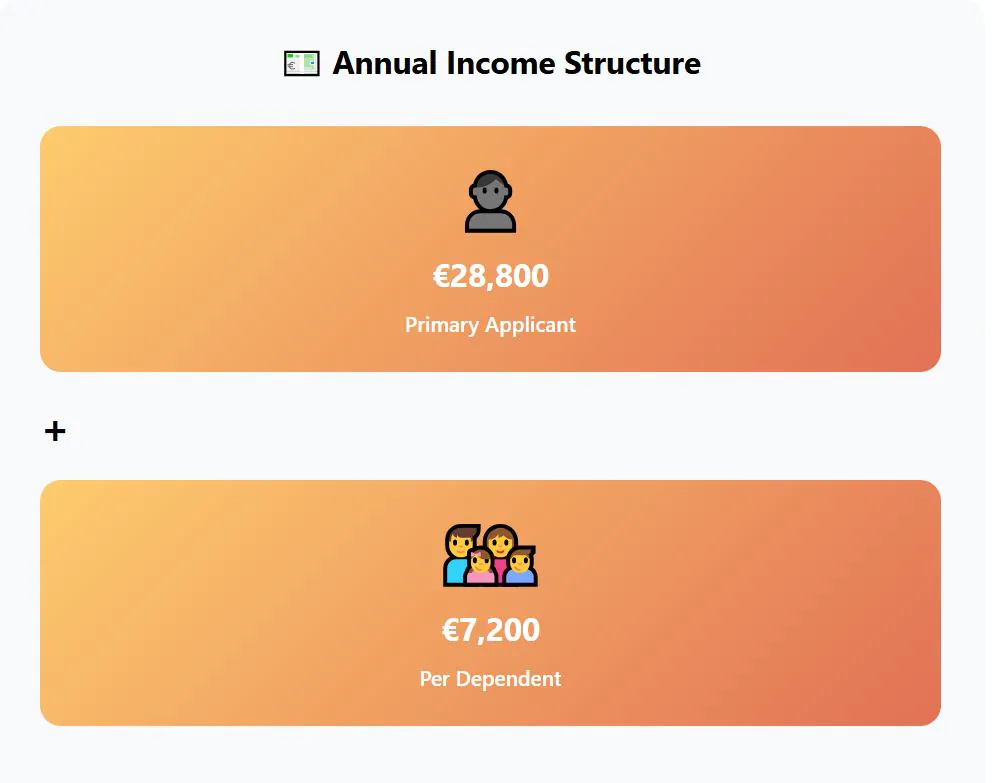
Task: Click the euro banknote icon in the title
Action: point(301,64)
